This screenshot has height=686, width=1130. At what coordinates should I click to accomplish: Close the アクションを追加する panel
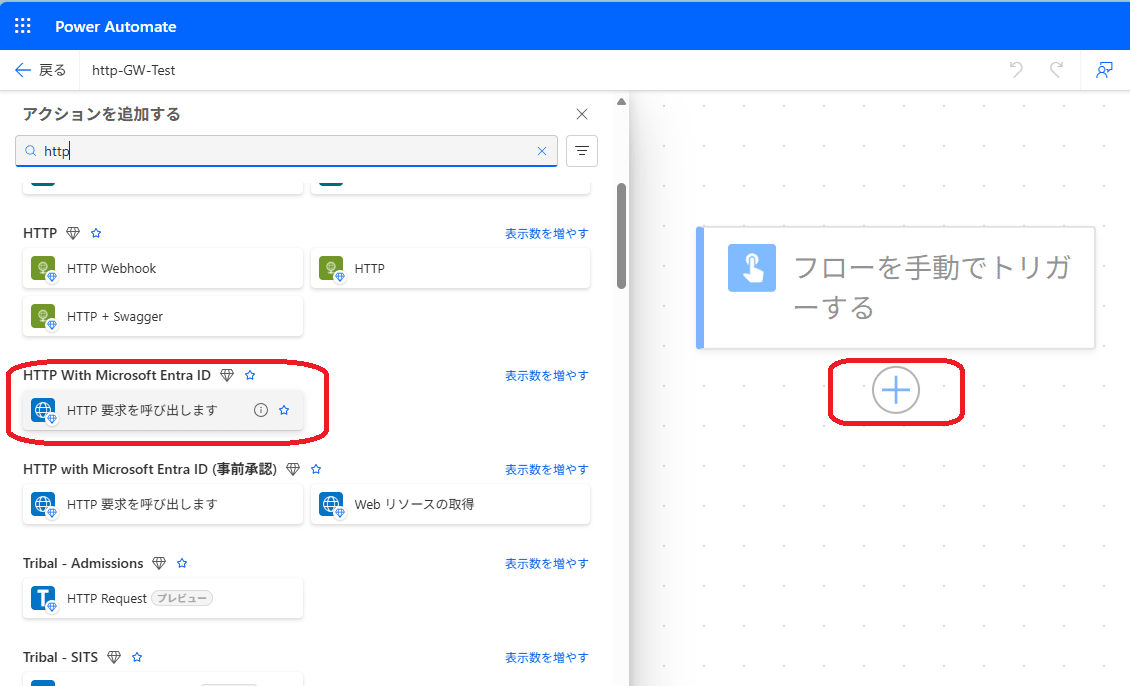click(x=582, y=114)
